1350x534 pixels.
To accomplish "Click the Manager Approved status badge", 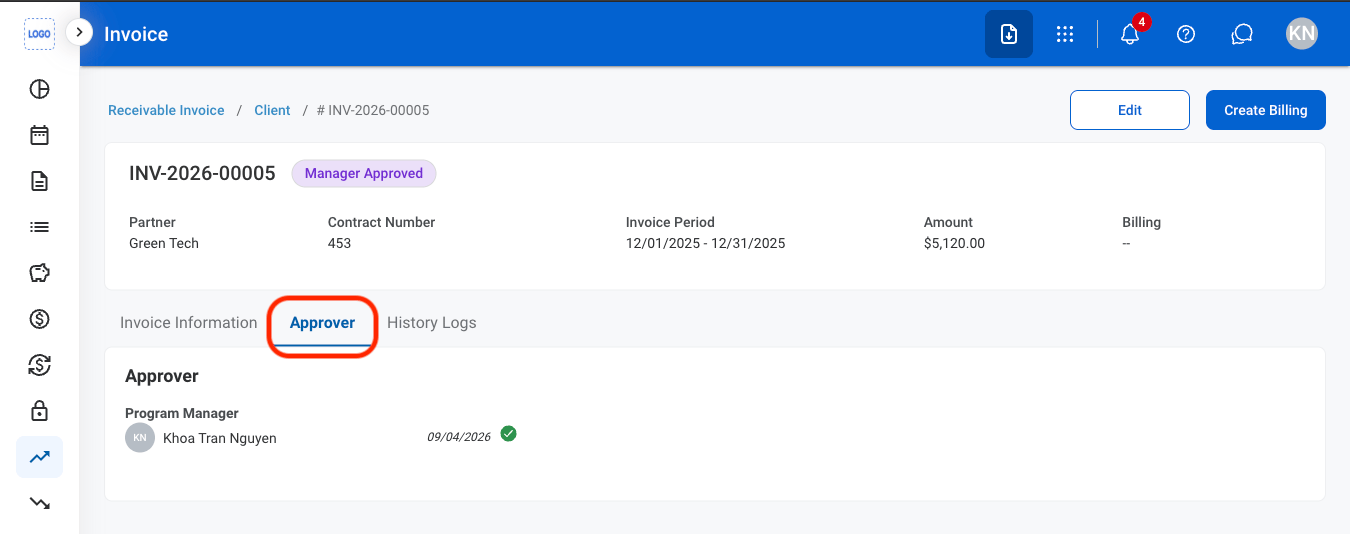I will click(x=364, y=173).
